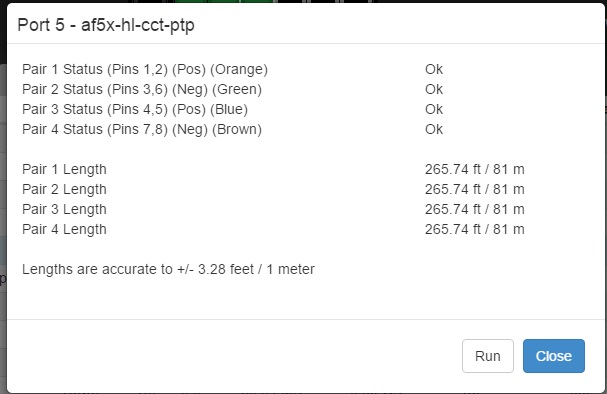This screenshot has width=607, height=394.
Task: Click the 265.74 ft value for Pair 3 Length
Action: 475,209
